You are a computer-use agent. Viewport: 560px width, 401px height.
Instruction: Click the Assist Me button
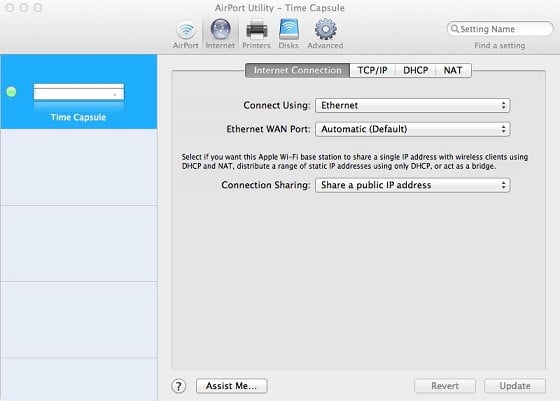tap(231, 386)
